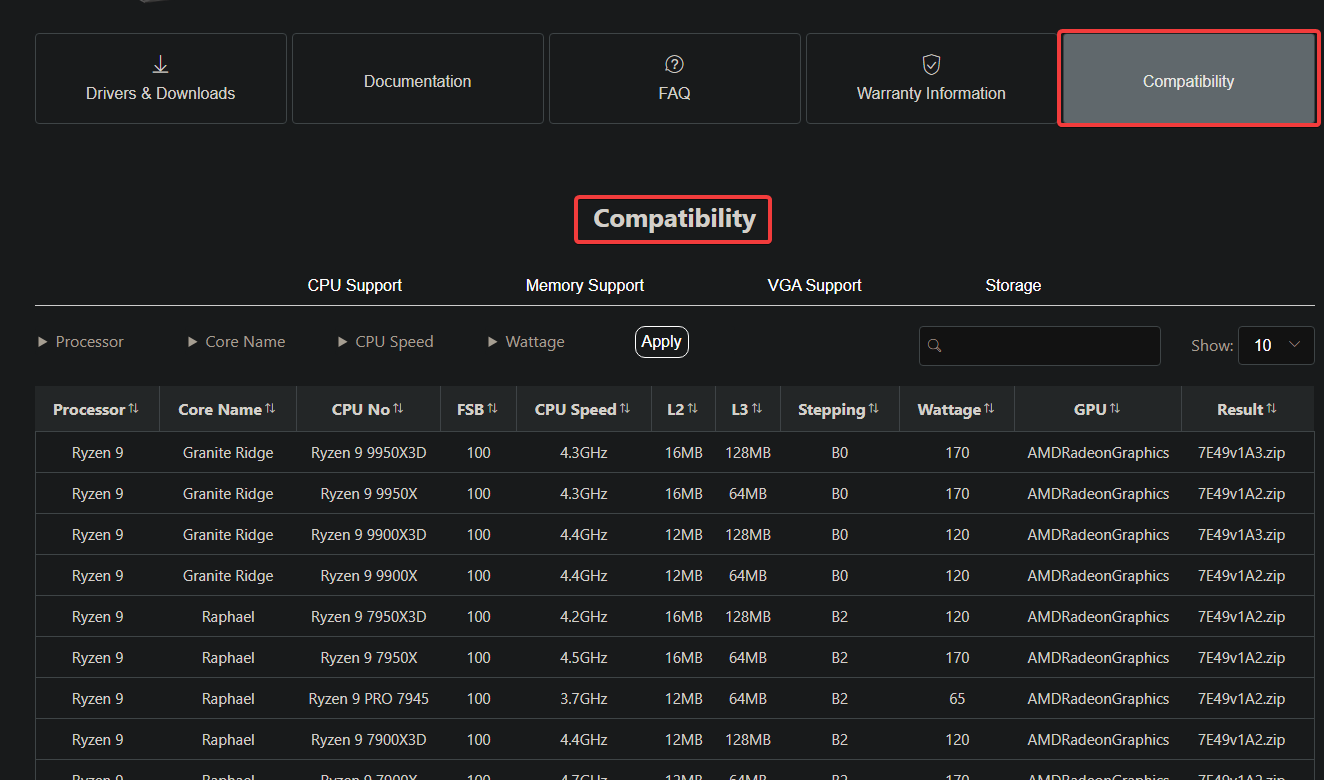The height and width of the screenshot is (780, 1324).
Task: Sort table by CPU Speed column
Action: (x=584, y=409)
